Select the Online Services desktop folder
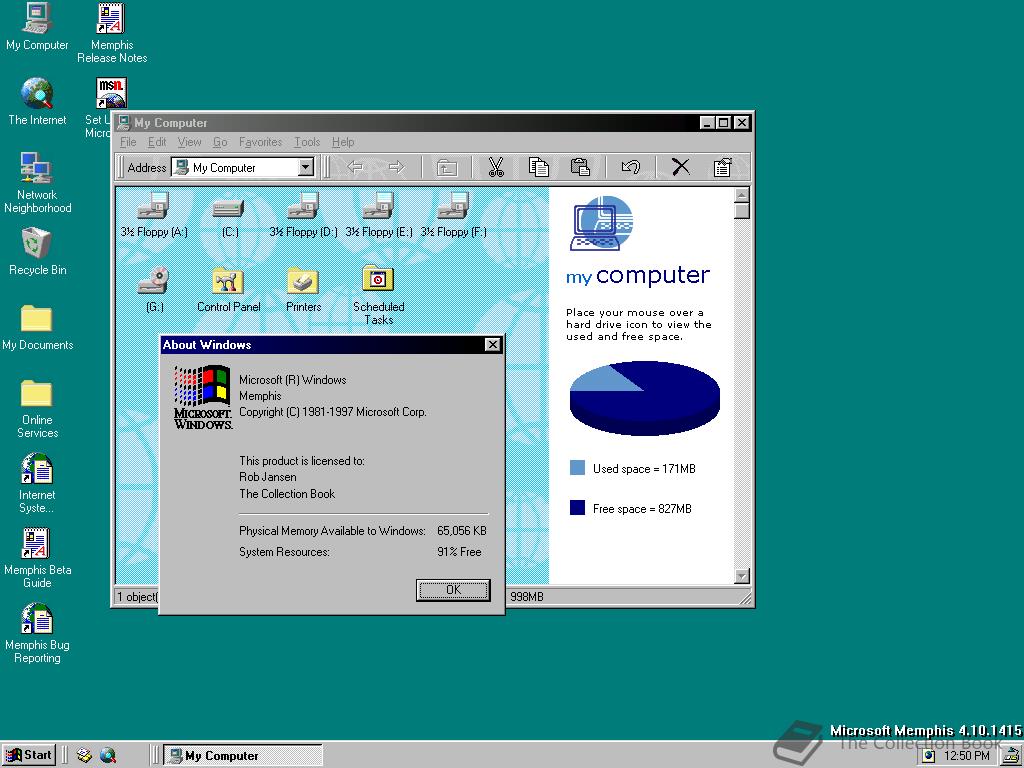 point(37,408)
